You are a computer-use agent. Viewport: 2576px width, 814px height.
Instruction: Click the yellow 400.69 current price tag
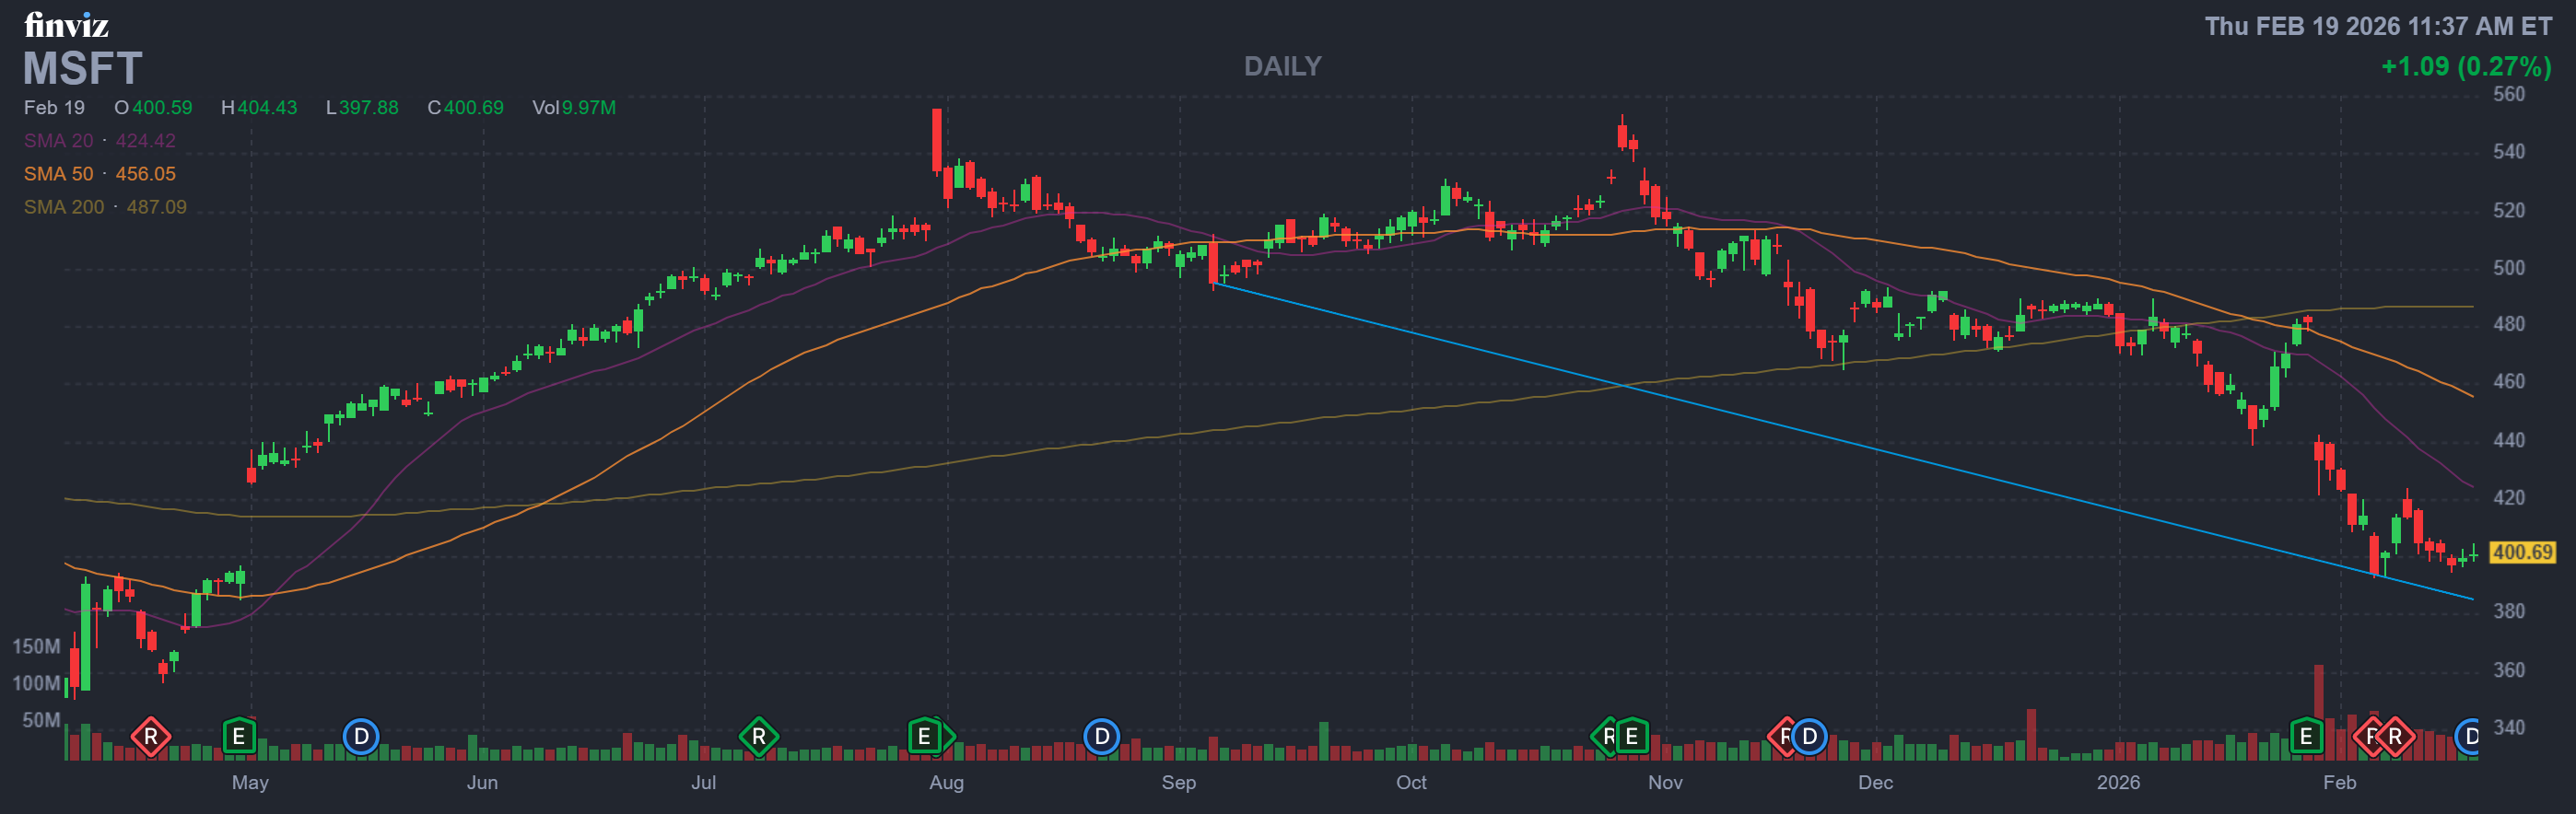pyautogui.click(x=2521, y=552)
